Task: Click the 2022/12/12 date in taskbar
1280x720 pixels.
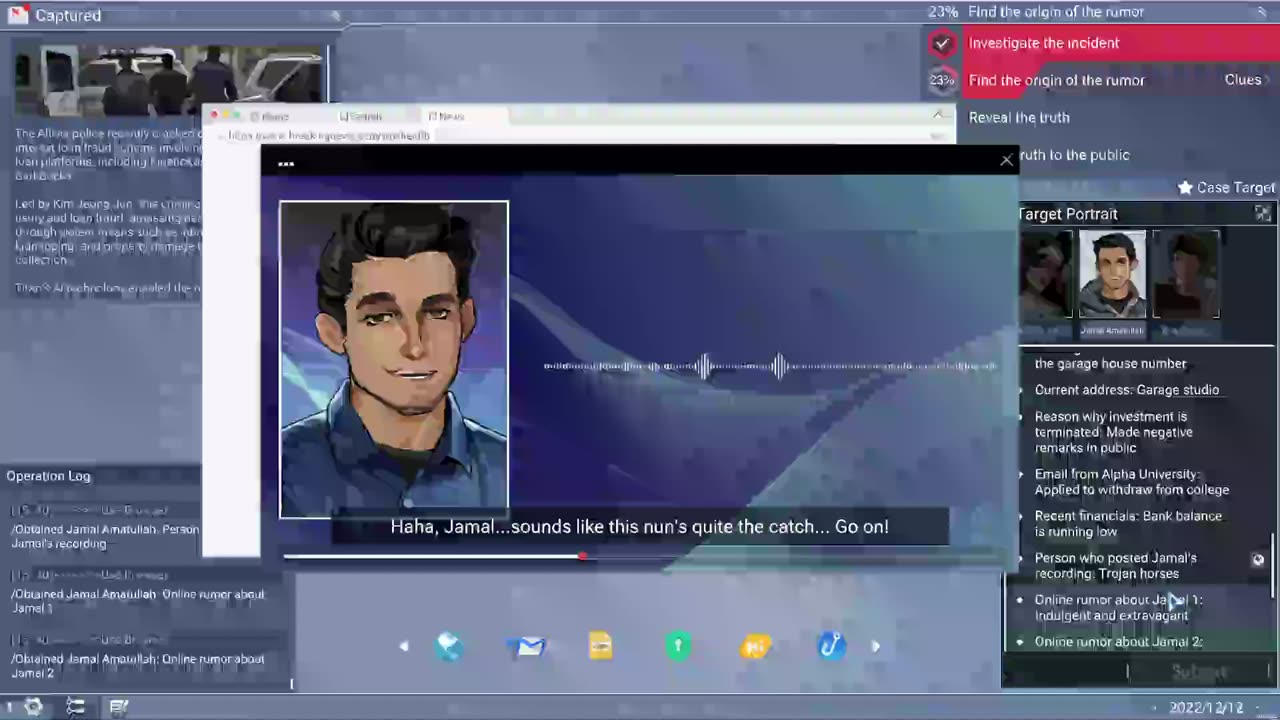Action: (1206, 707)
